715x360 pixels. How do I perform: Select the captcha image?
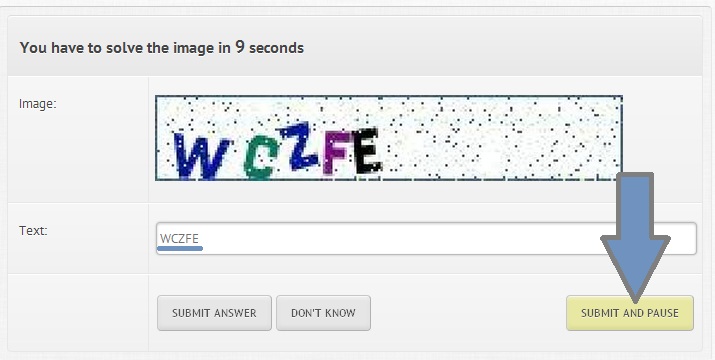click(x=389, y=138)
